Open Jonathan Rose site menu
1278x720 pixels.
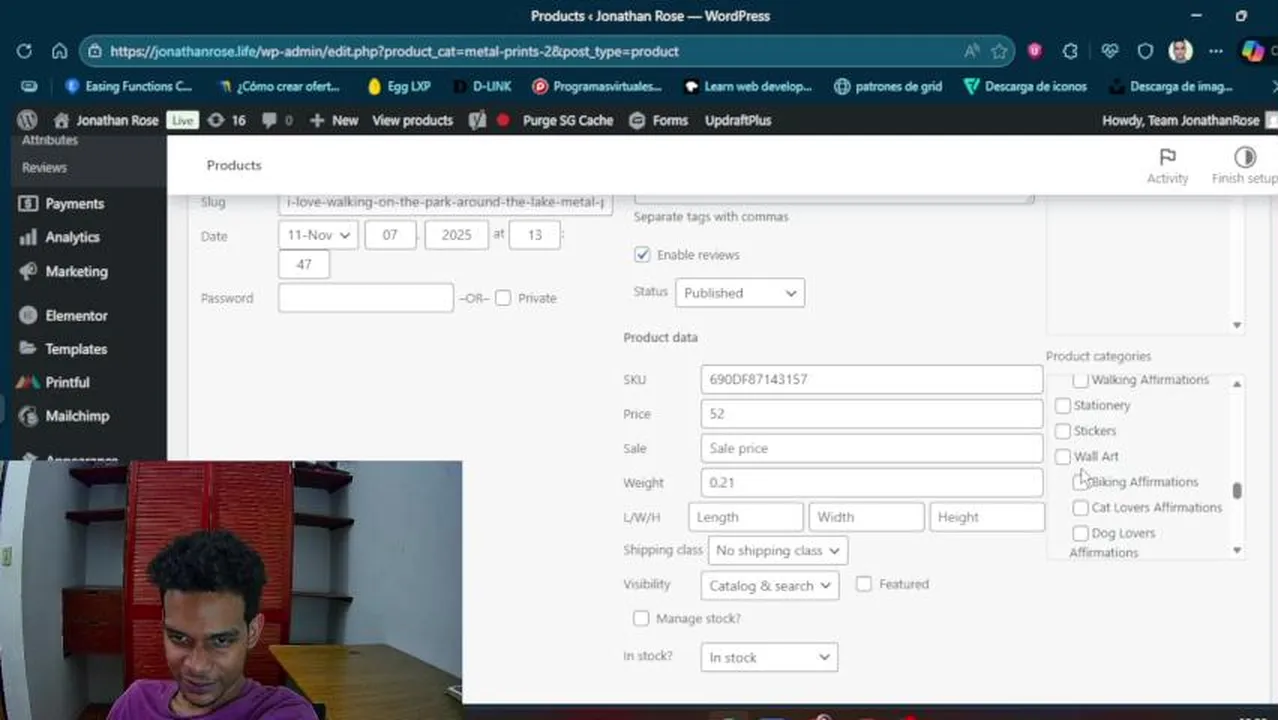click(106, 120)
